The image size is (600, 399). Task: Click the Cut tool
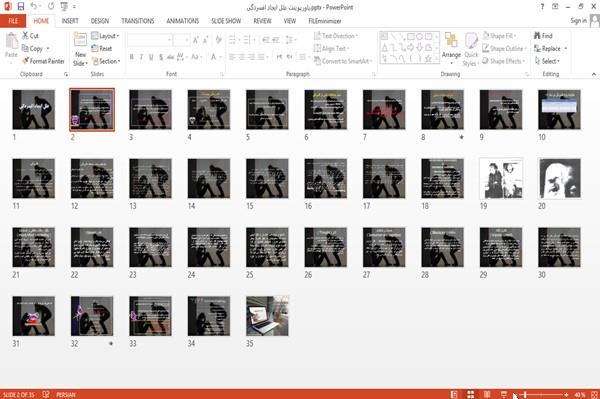pos(31,36)
